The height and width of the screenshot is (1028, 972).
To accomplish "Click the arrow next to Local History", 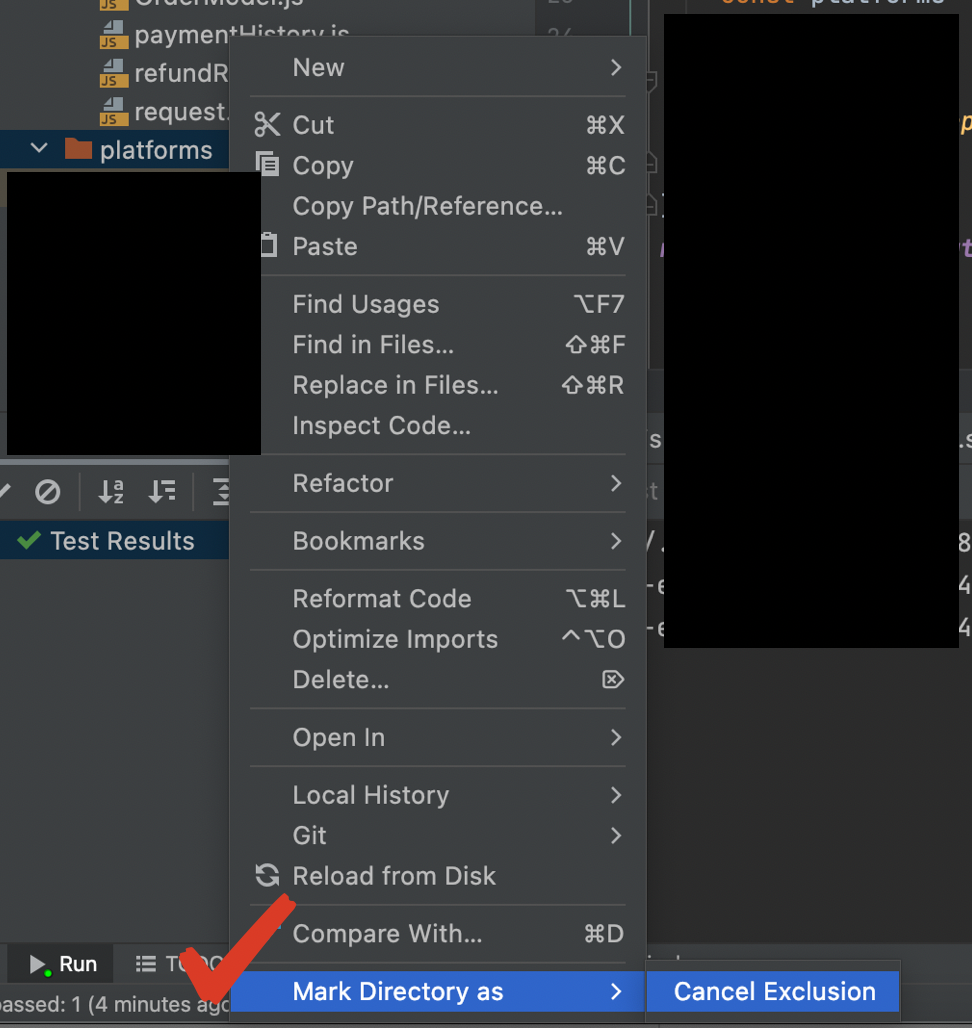I will [x=616, y=796].
